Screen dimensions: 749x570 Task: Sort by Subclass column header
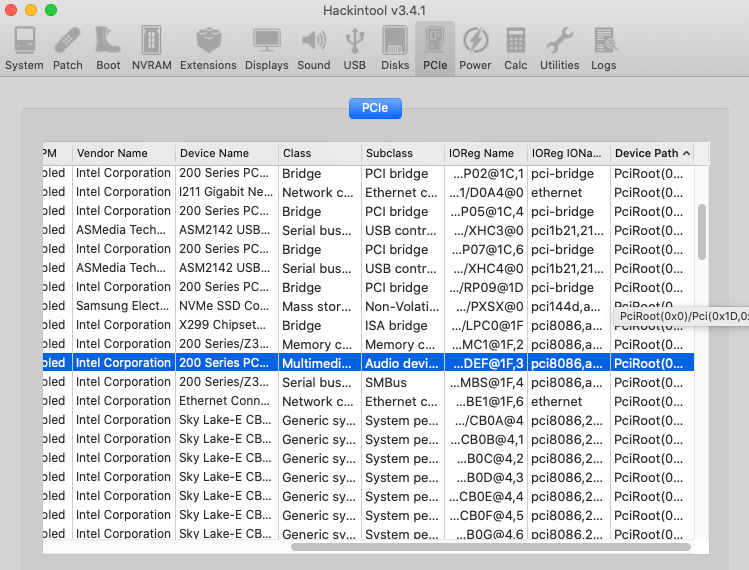point(403,153)
